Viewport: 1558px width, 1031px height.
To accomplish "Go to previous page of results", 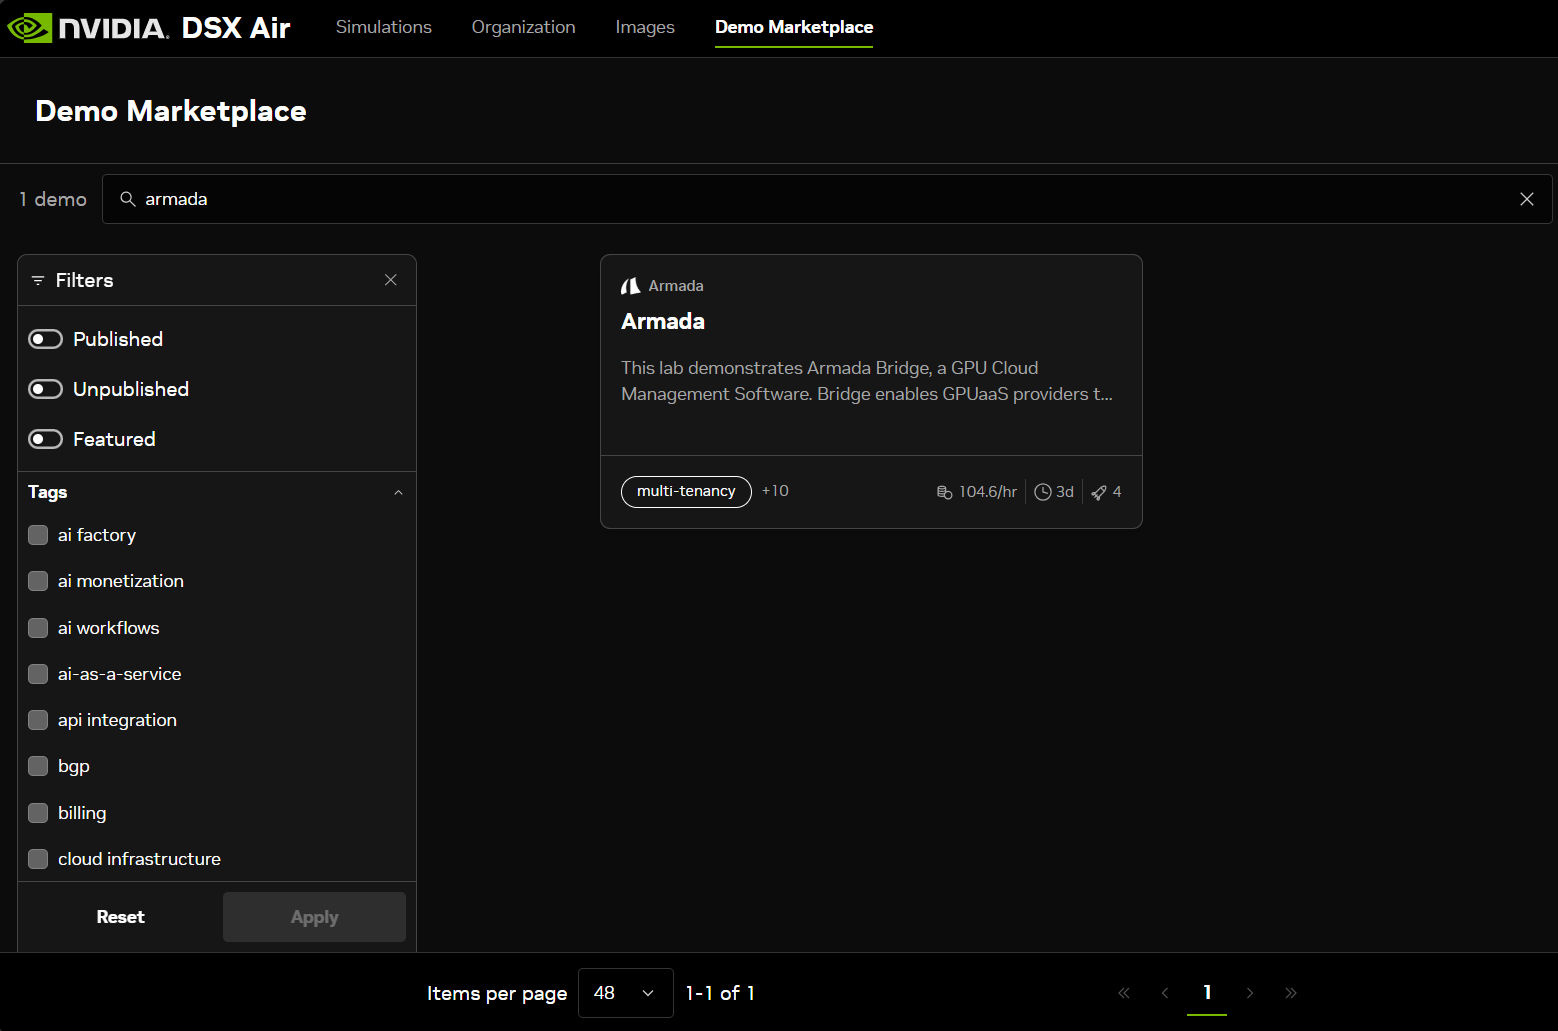I will pos(1165,993).
